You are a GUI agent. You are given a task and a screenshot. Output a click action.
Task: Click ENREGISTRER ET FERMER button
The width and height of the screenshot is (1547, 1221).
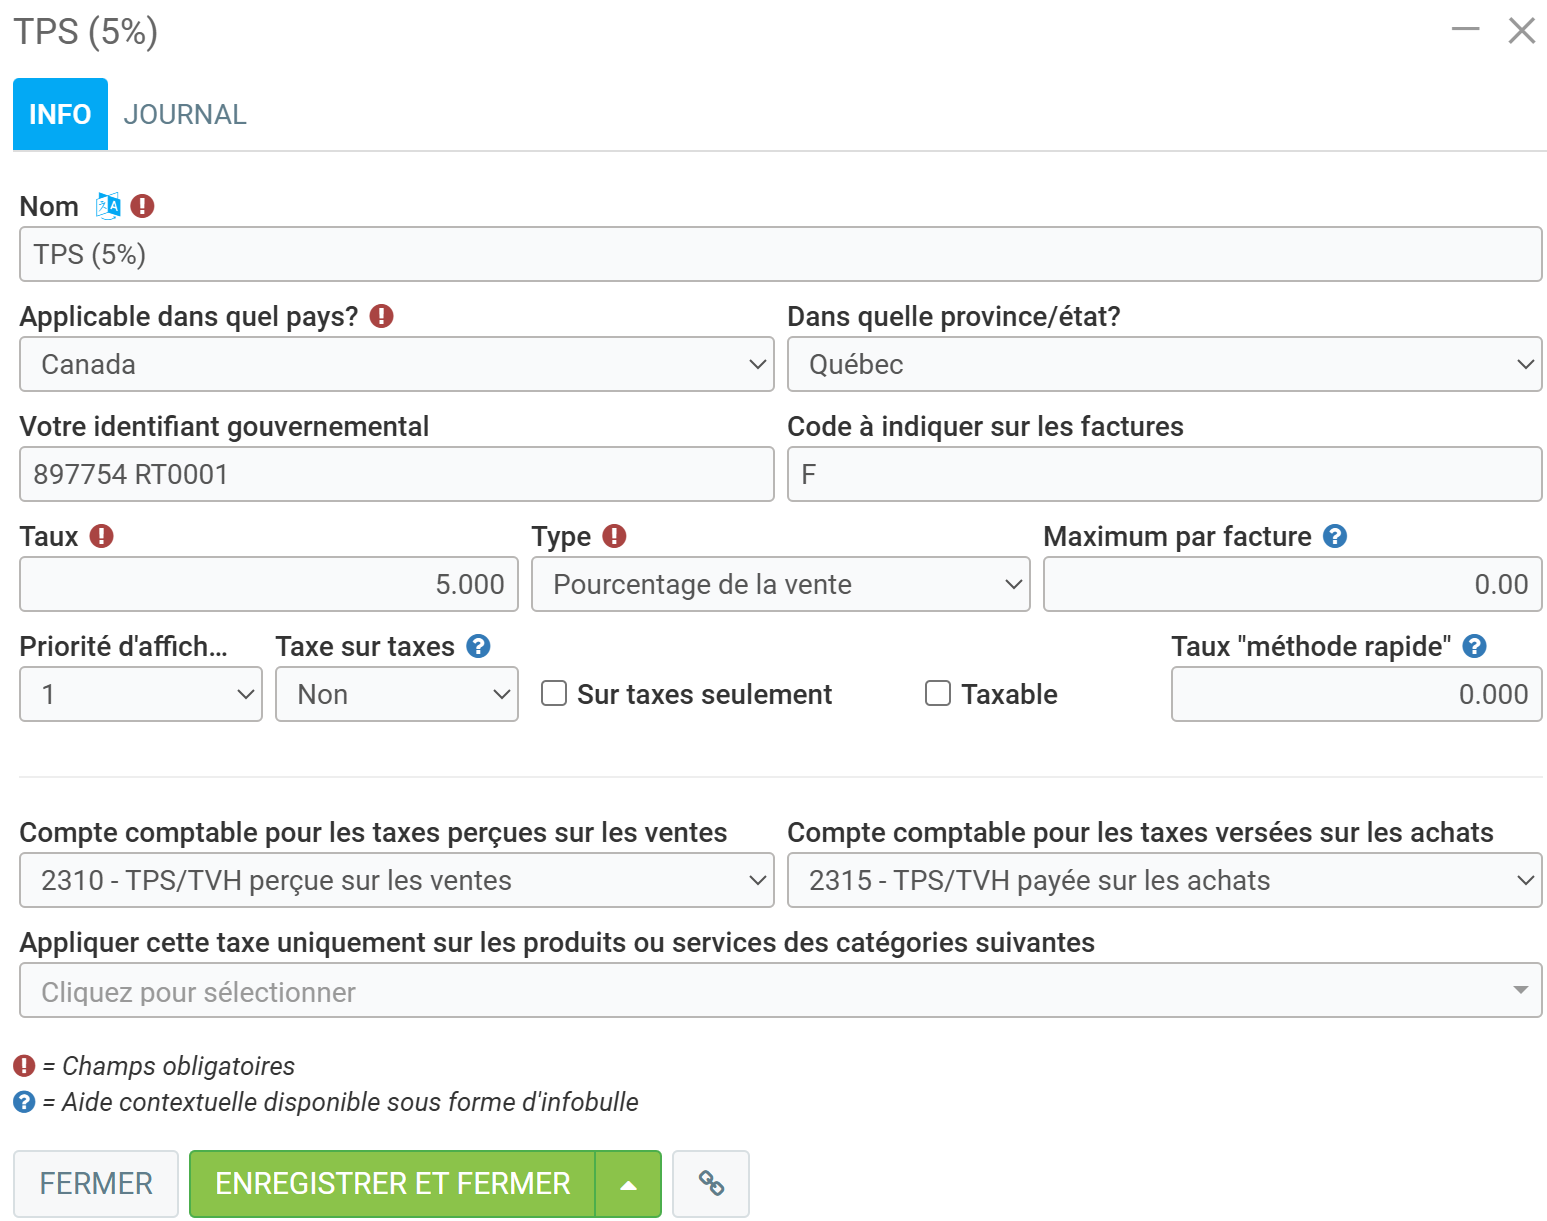392,1183
